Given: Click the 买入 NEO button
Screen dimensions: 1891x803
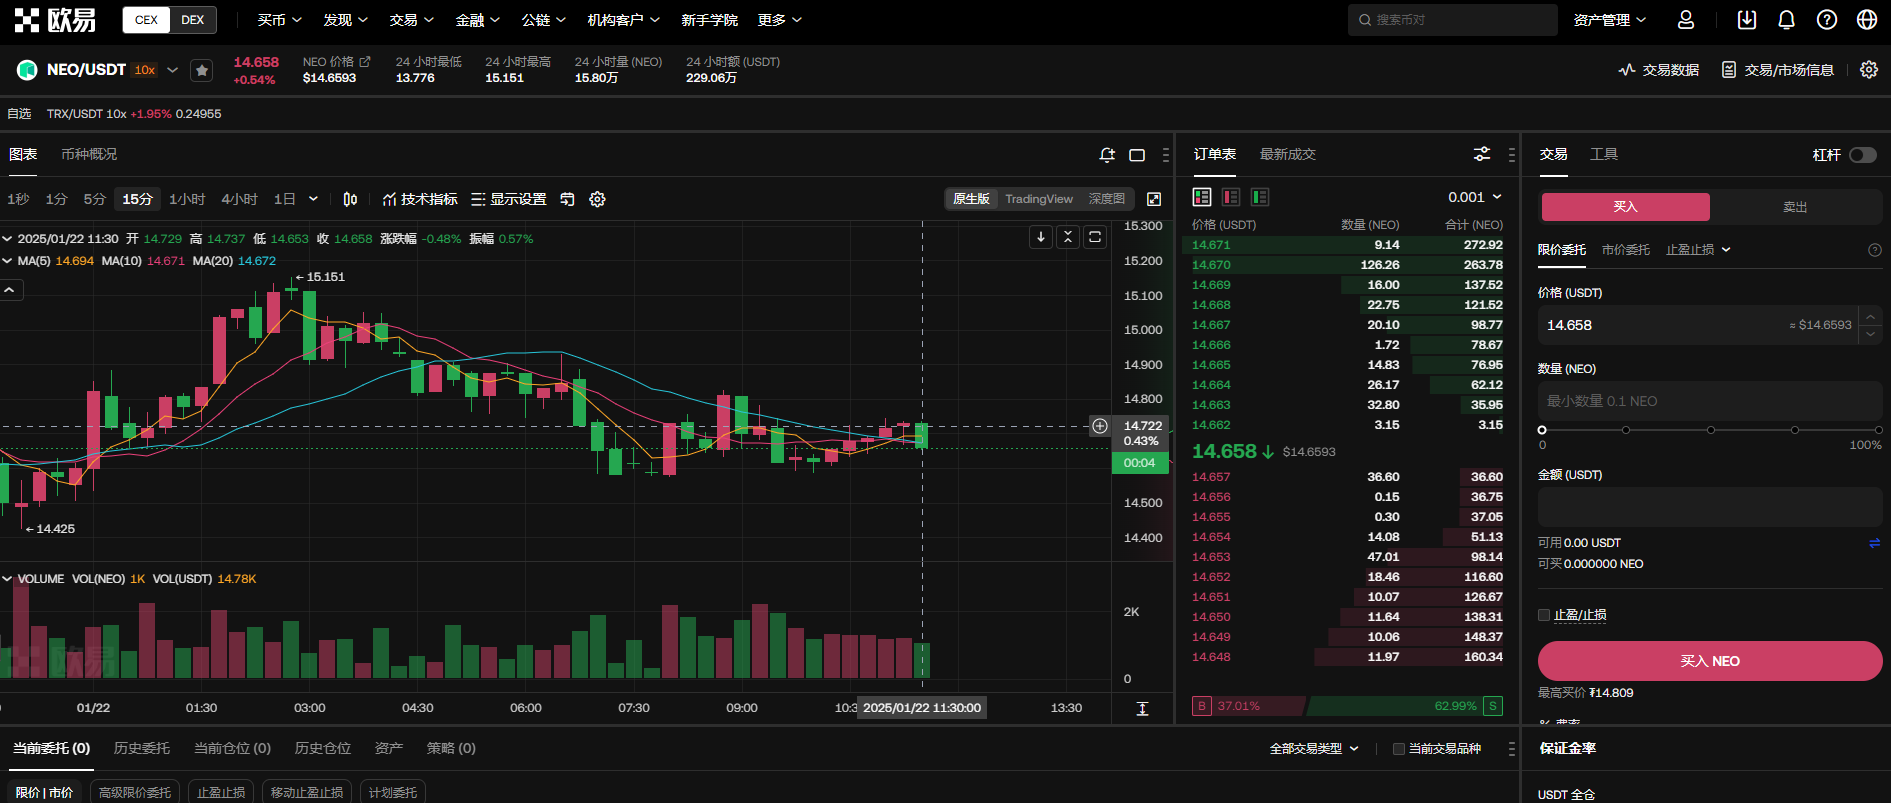Looking at the screenshot, I should click(x=1709, y=661).
